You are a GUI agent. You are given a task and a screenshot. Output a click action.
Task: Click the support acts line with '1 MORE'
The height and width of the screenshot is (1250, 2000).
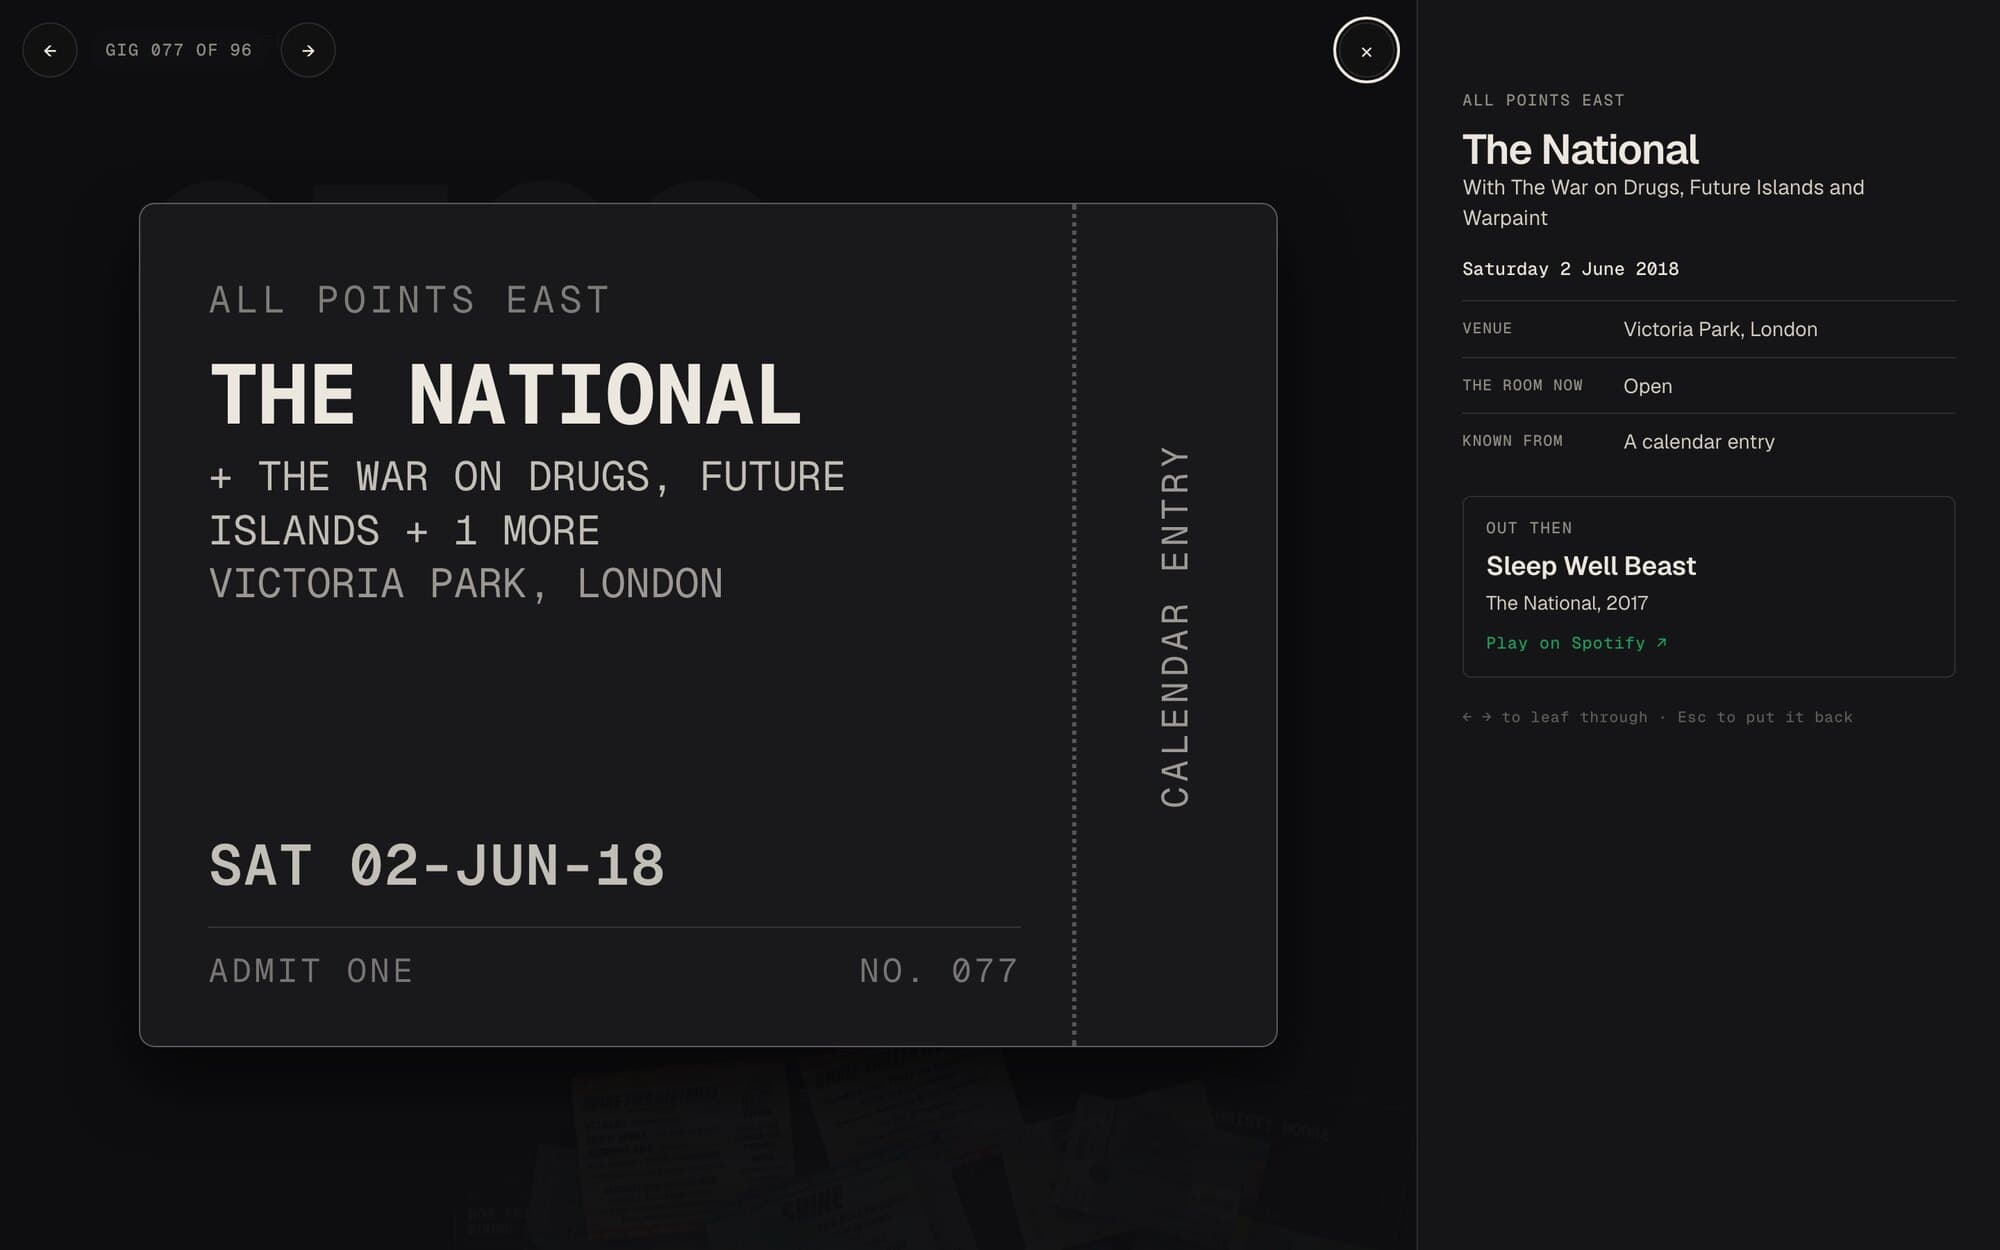(527, 503)
